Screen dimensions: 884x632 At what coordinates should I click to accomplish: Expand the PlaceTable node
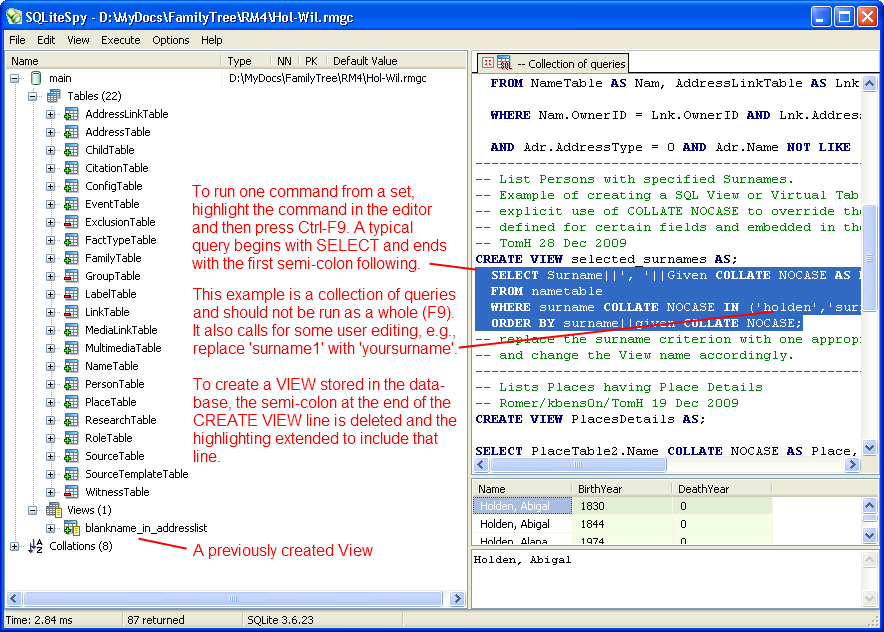coord(51,403)
